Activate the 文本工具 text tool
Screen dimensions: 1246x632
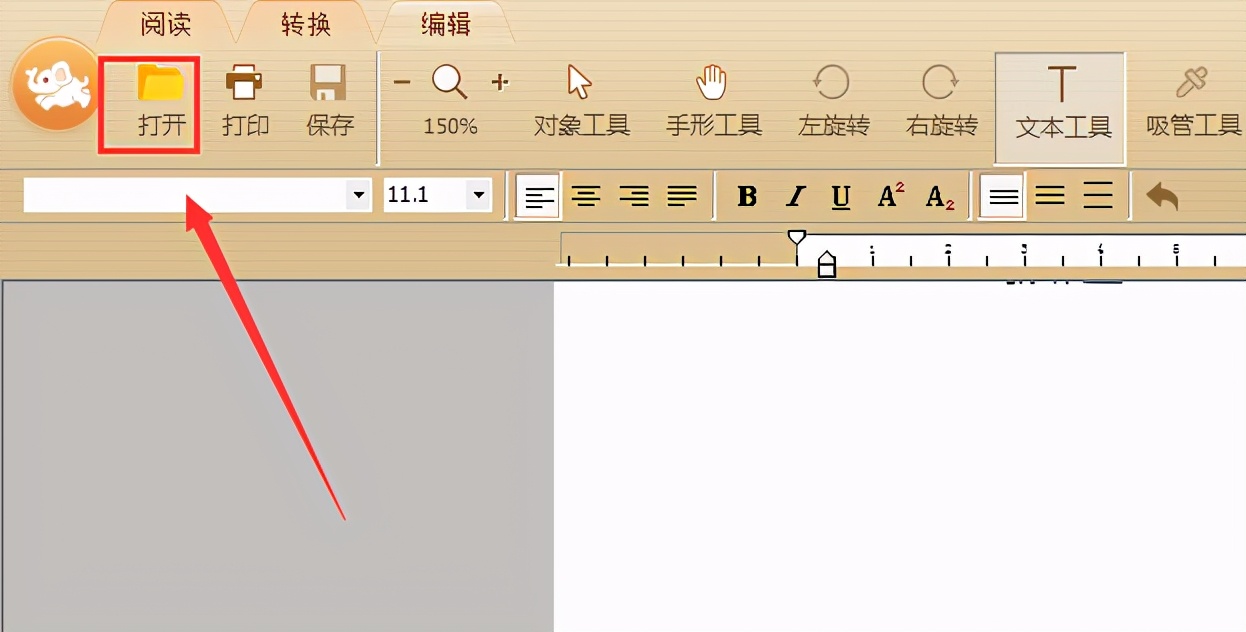tap(1061, 108)
